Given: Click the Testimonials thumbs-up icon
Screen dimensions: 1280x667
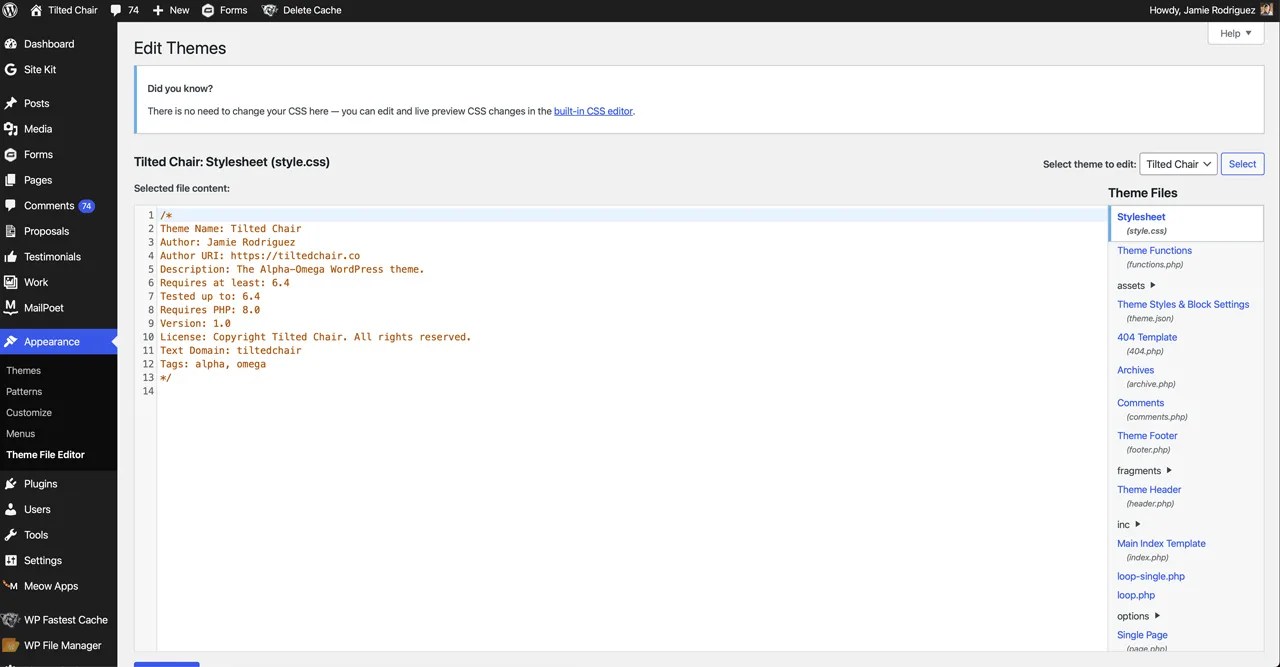Looking at the screenshot, I should click(11, 257).
